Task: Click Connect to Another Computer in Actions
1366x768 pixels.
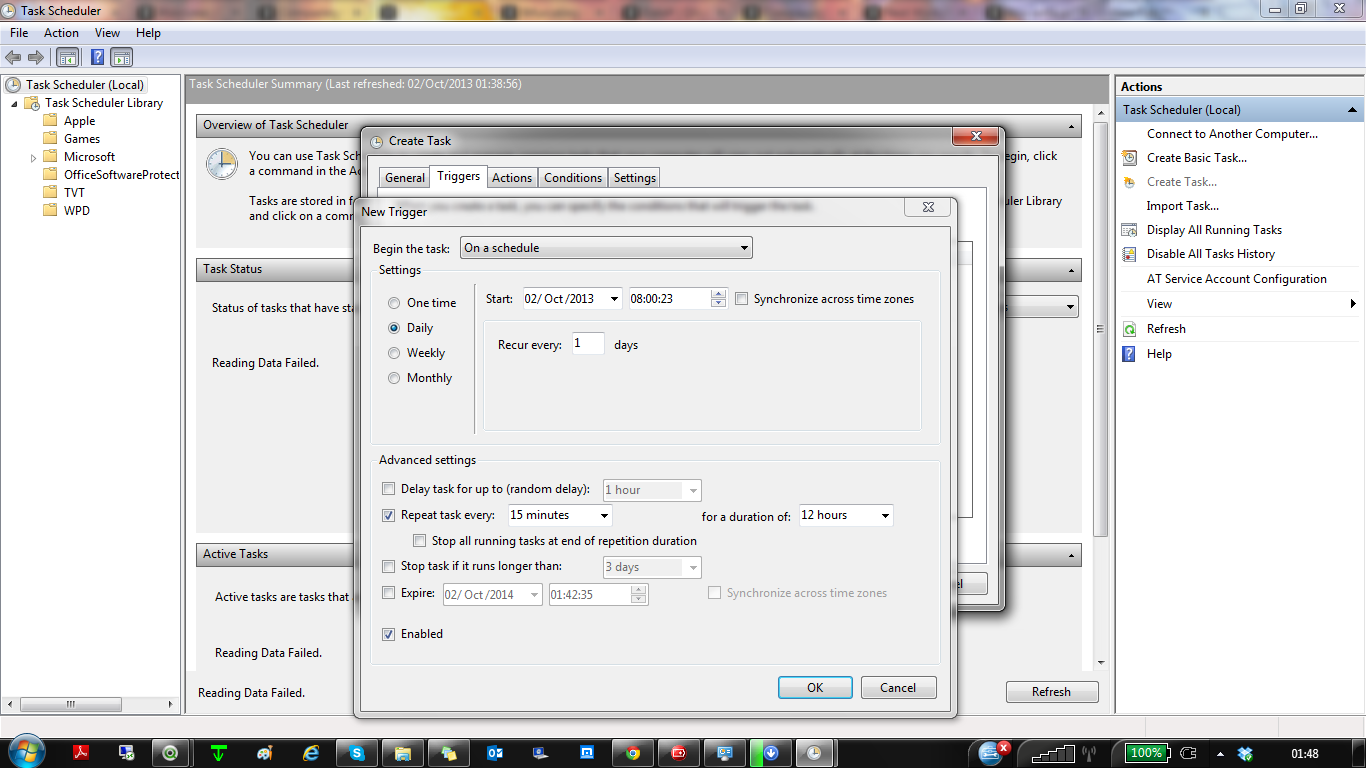Action: [x=1232, y=134]
